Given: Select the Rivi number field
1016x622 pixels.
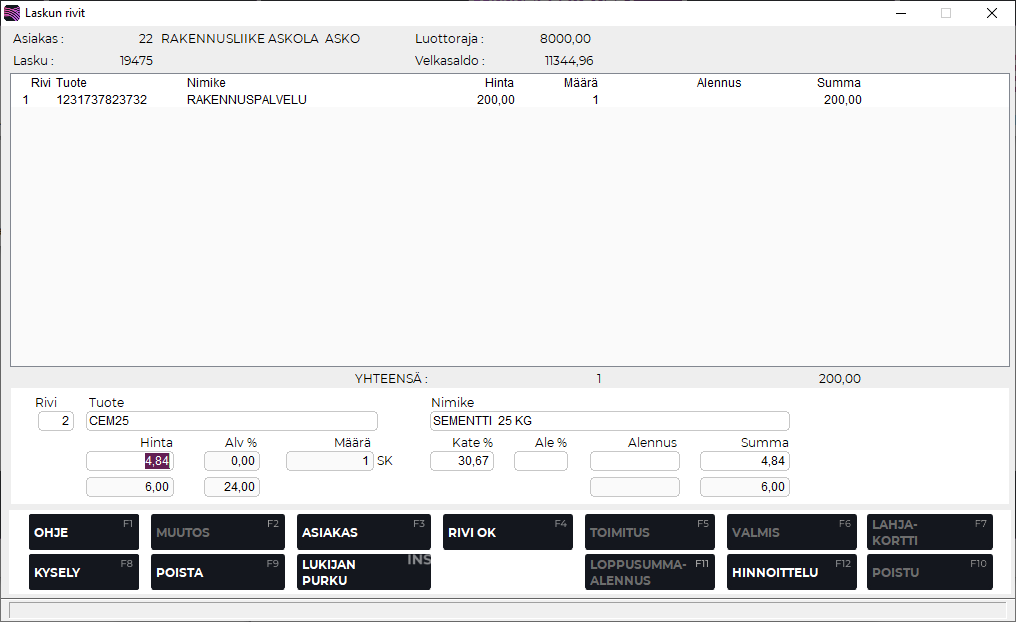Looking at the screenshot, I should coord(56,421).
